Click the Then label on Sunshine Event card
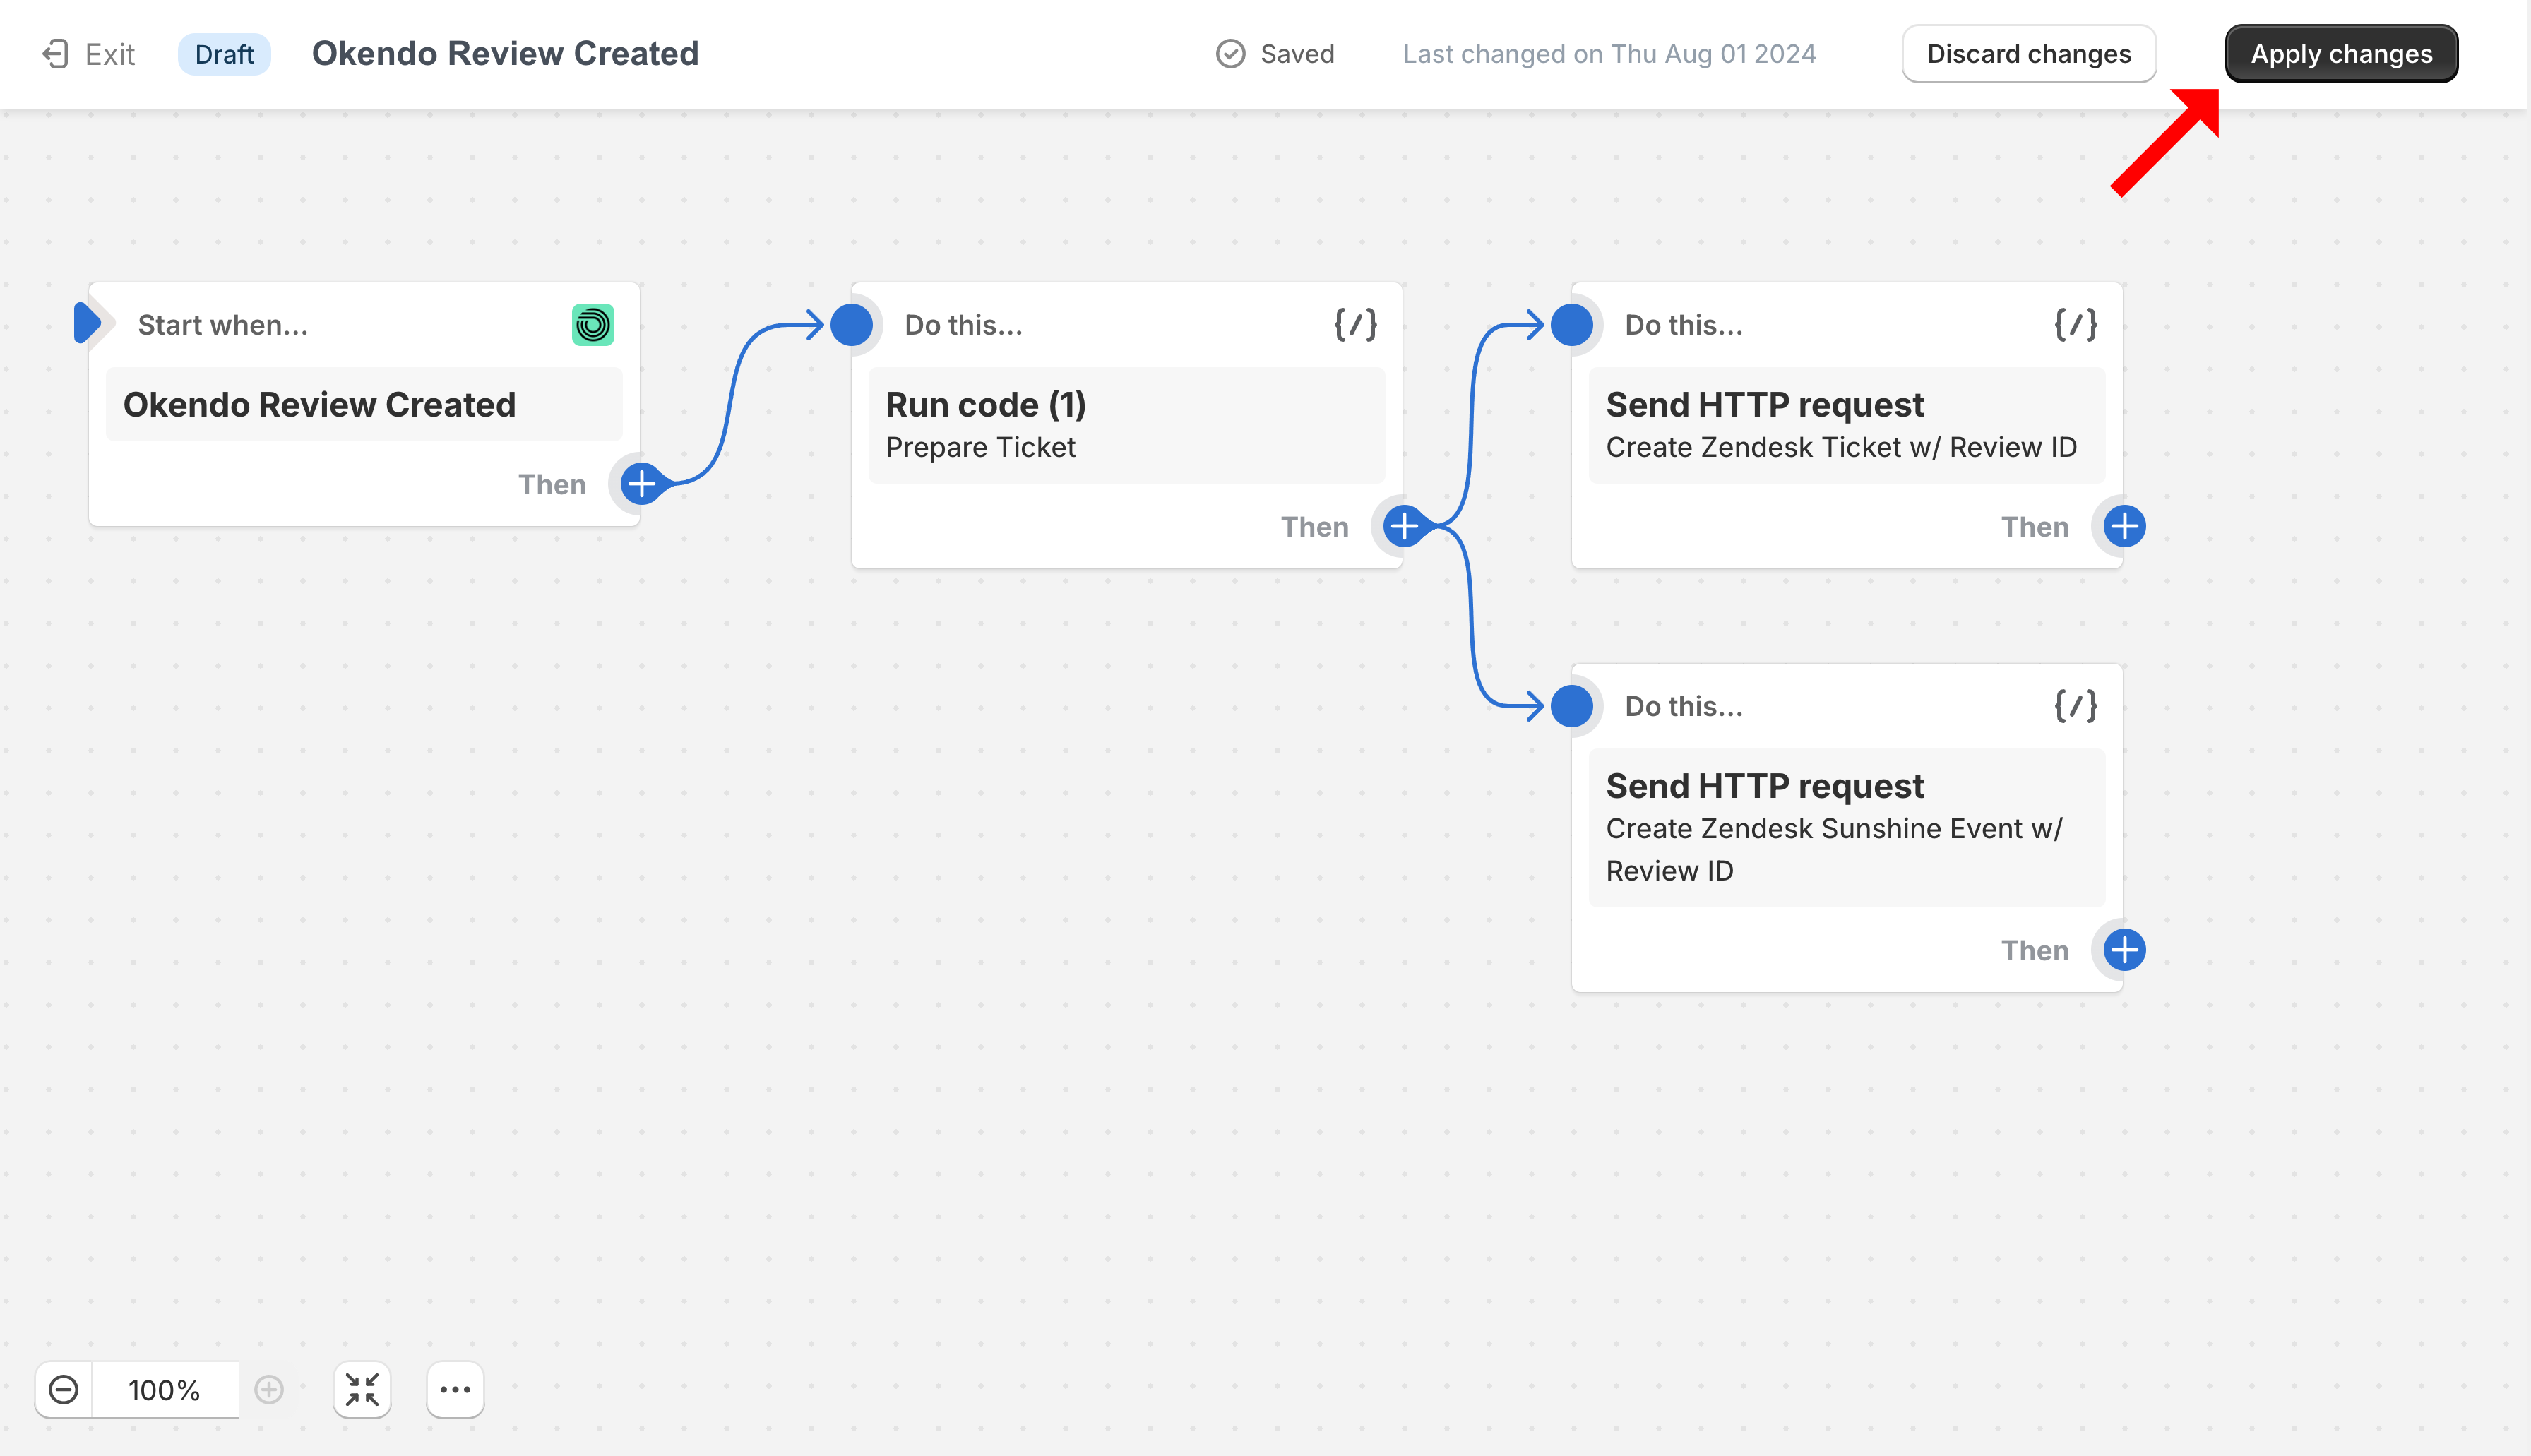This screenshot has width=2531, height=1456. coord(2035,951)
